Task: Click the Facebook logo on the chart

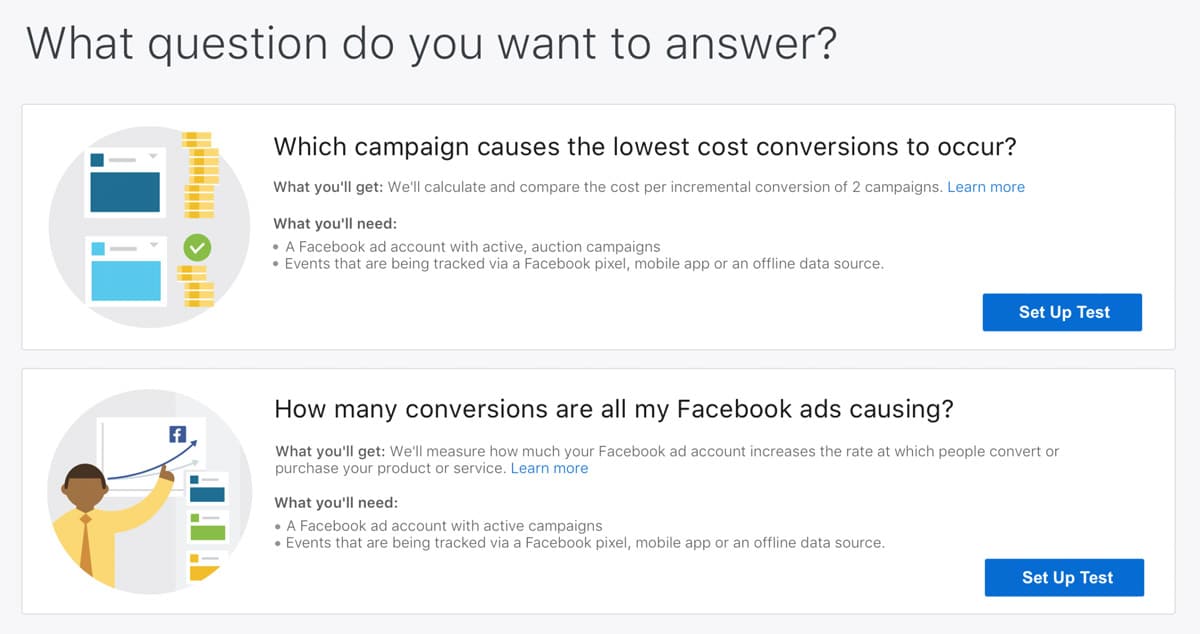Action: [x=177, y=434]
